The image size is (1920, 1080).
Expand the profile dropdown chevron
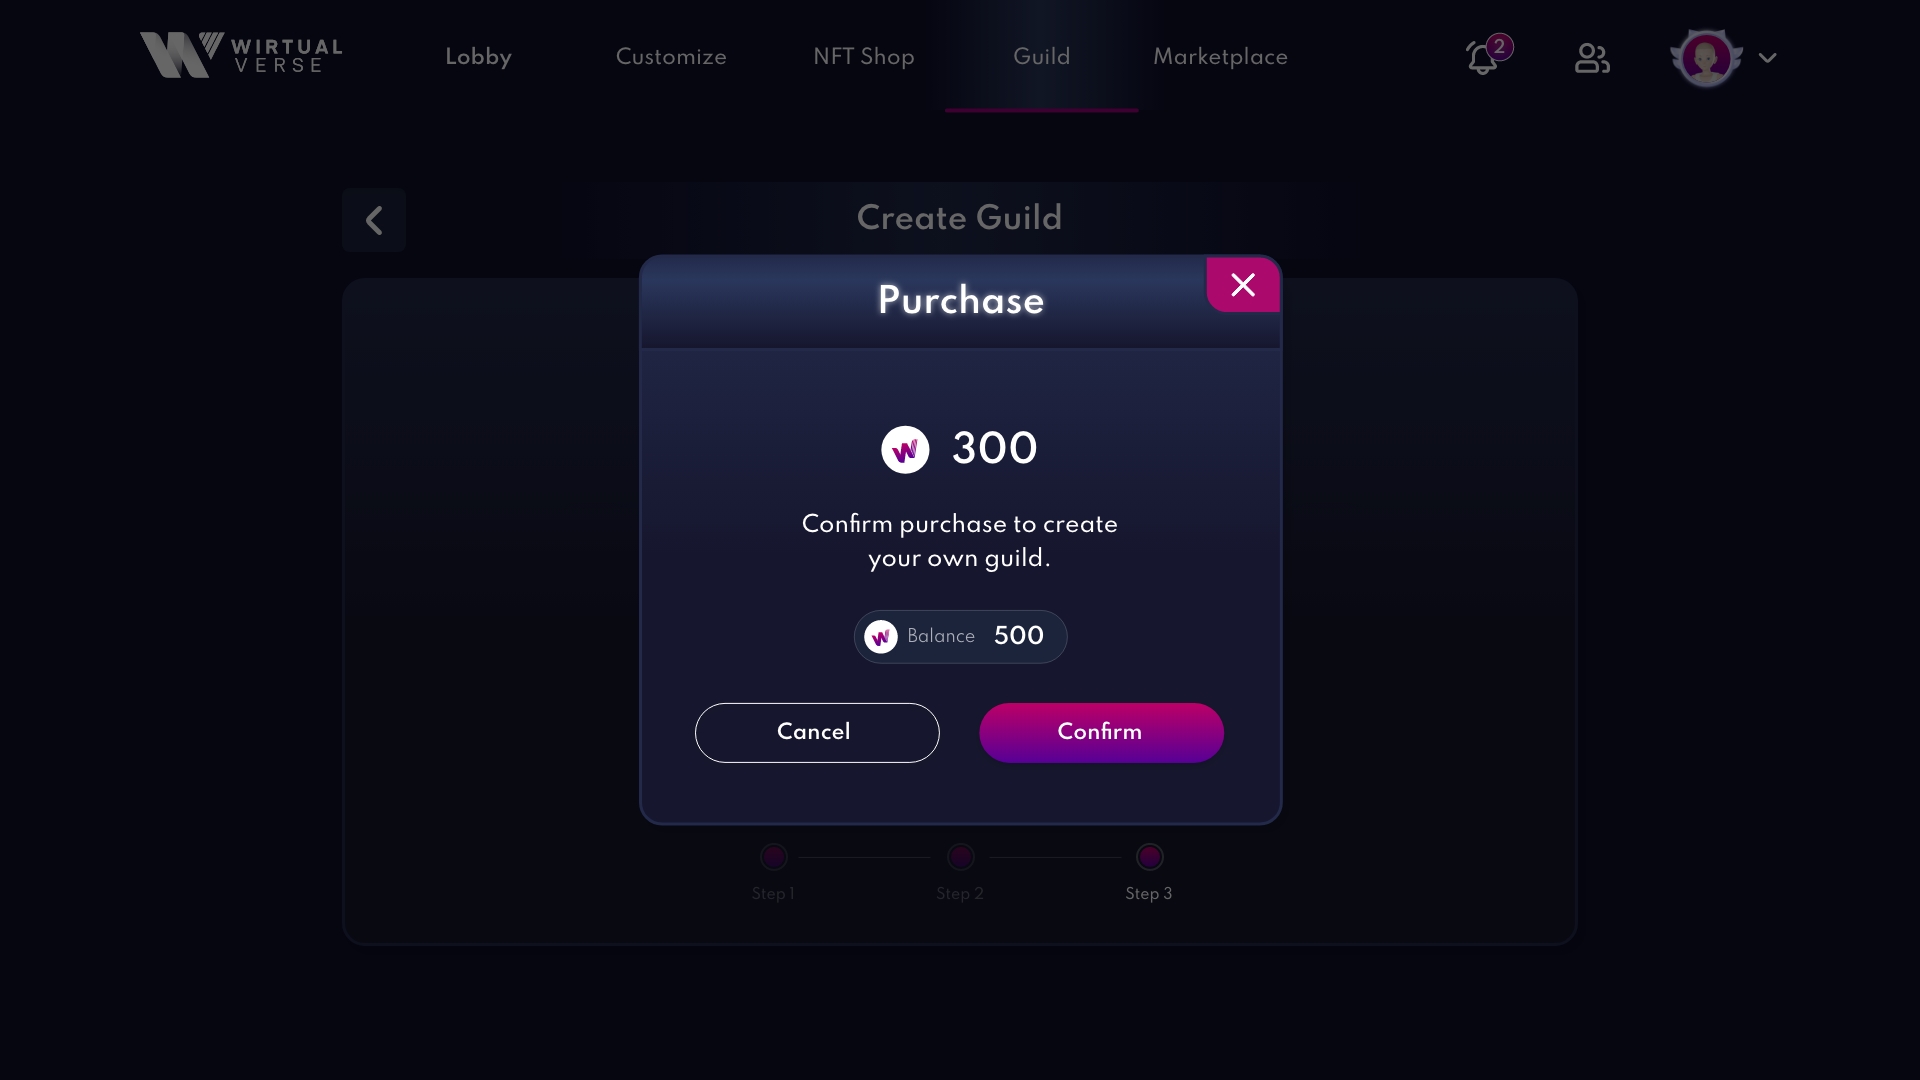1767,58
